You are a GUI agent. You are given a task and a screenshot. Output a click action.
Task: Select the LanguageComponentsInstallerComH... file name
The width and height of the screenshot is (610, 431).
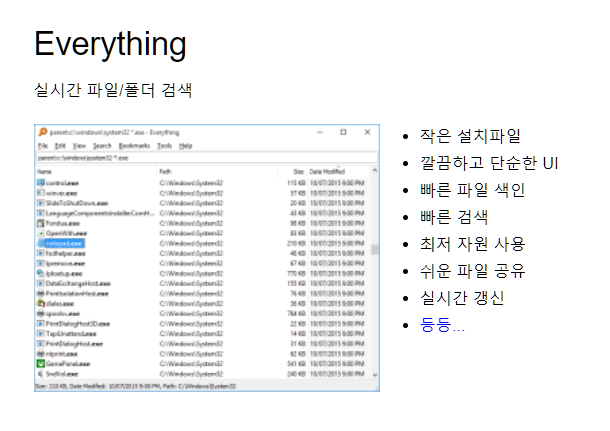coord(100,213)
